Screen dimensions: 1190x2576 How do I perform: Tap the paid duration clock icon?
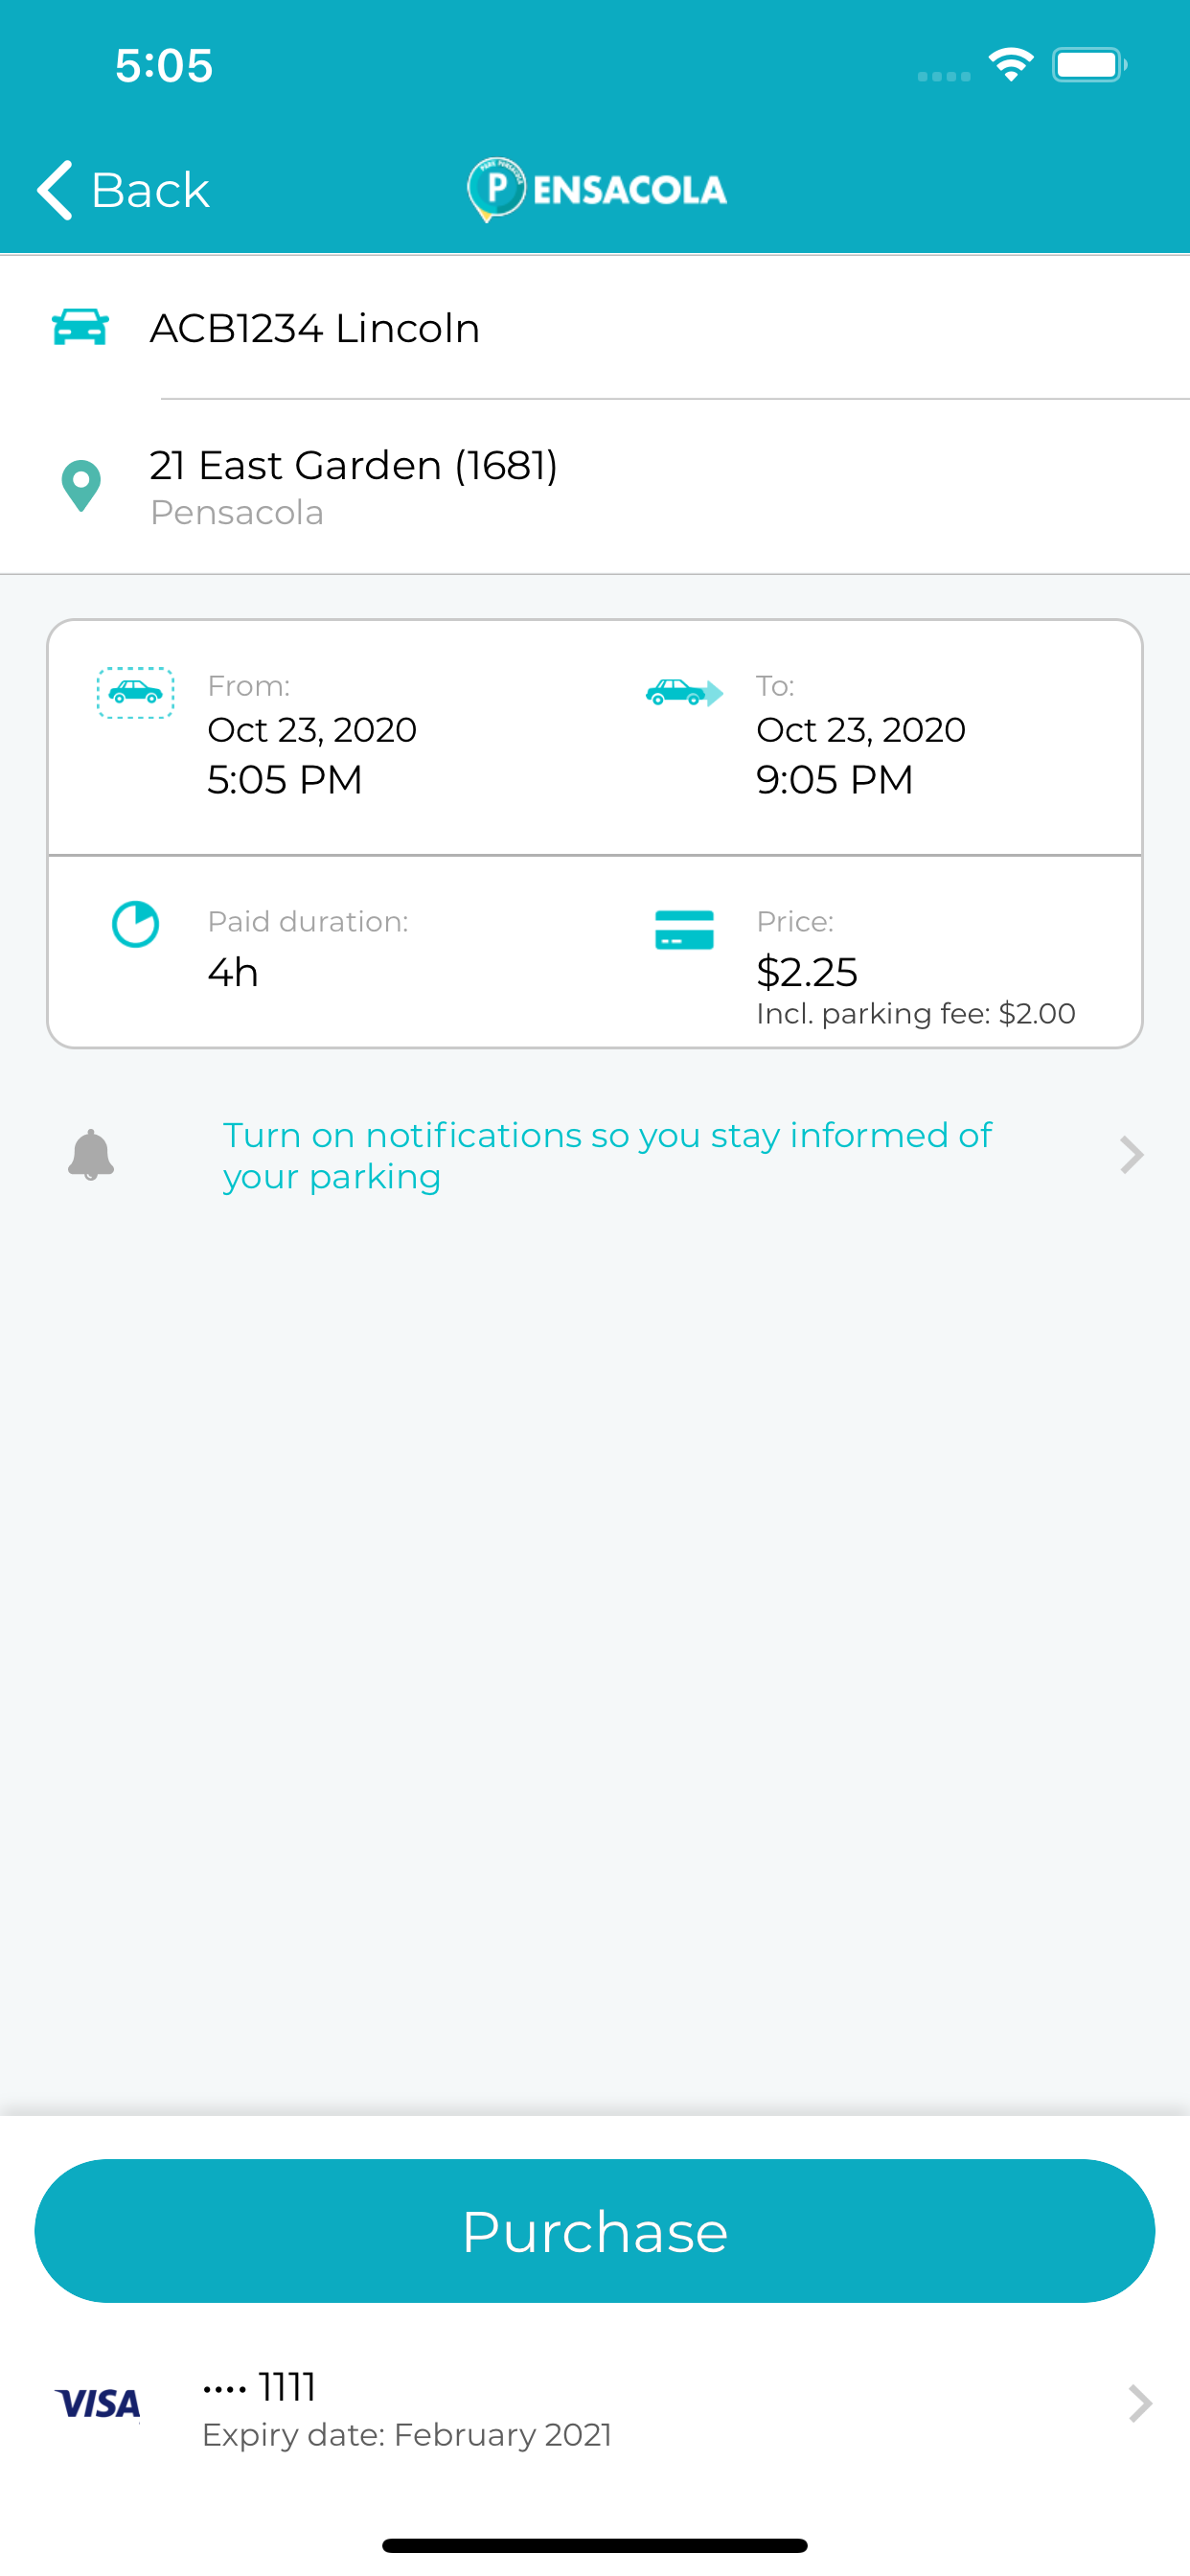point(135,924)
